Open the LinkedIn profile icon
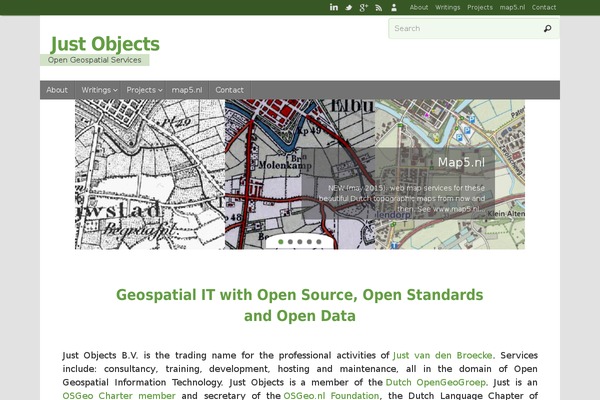Viewport: 600px width, 400px height. 334,7
